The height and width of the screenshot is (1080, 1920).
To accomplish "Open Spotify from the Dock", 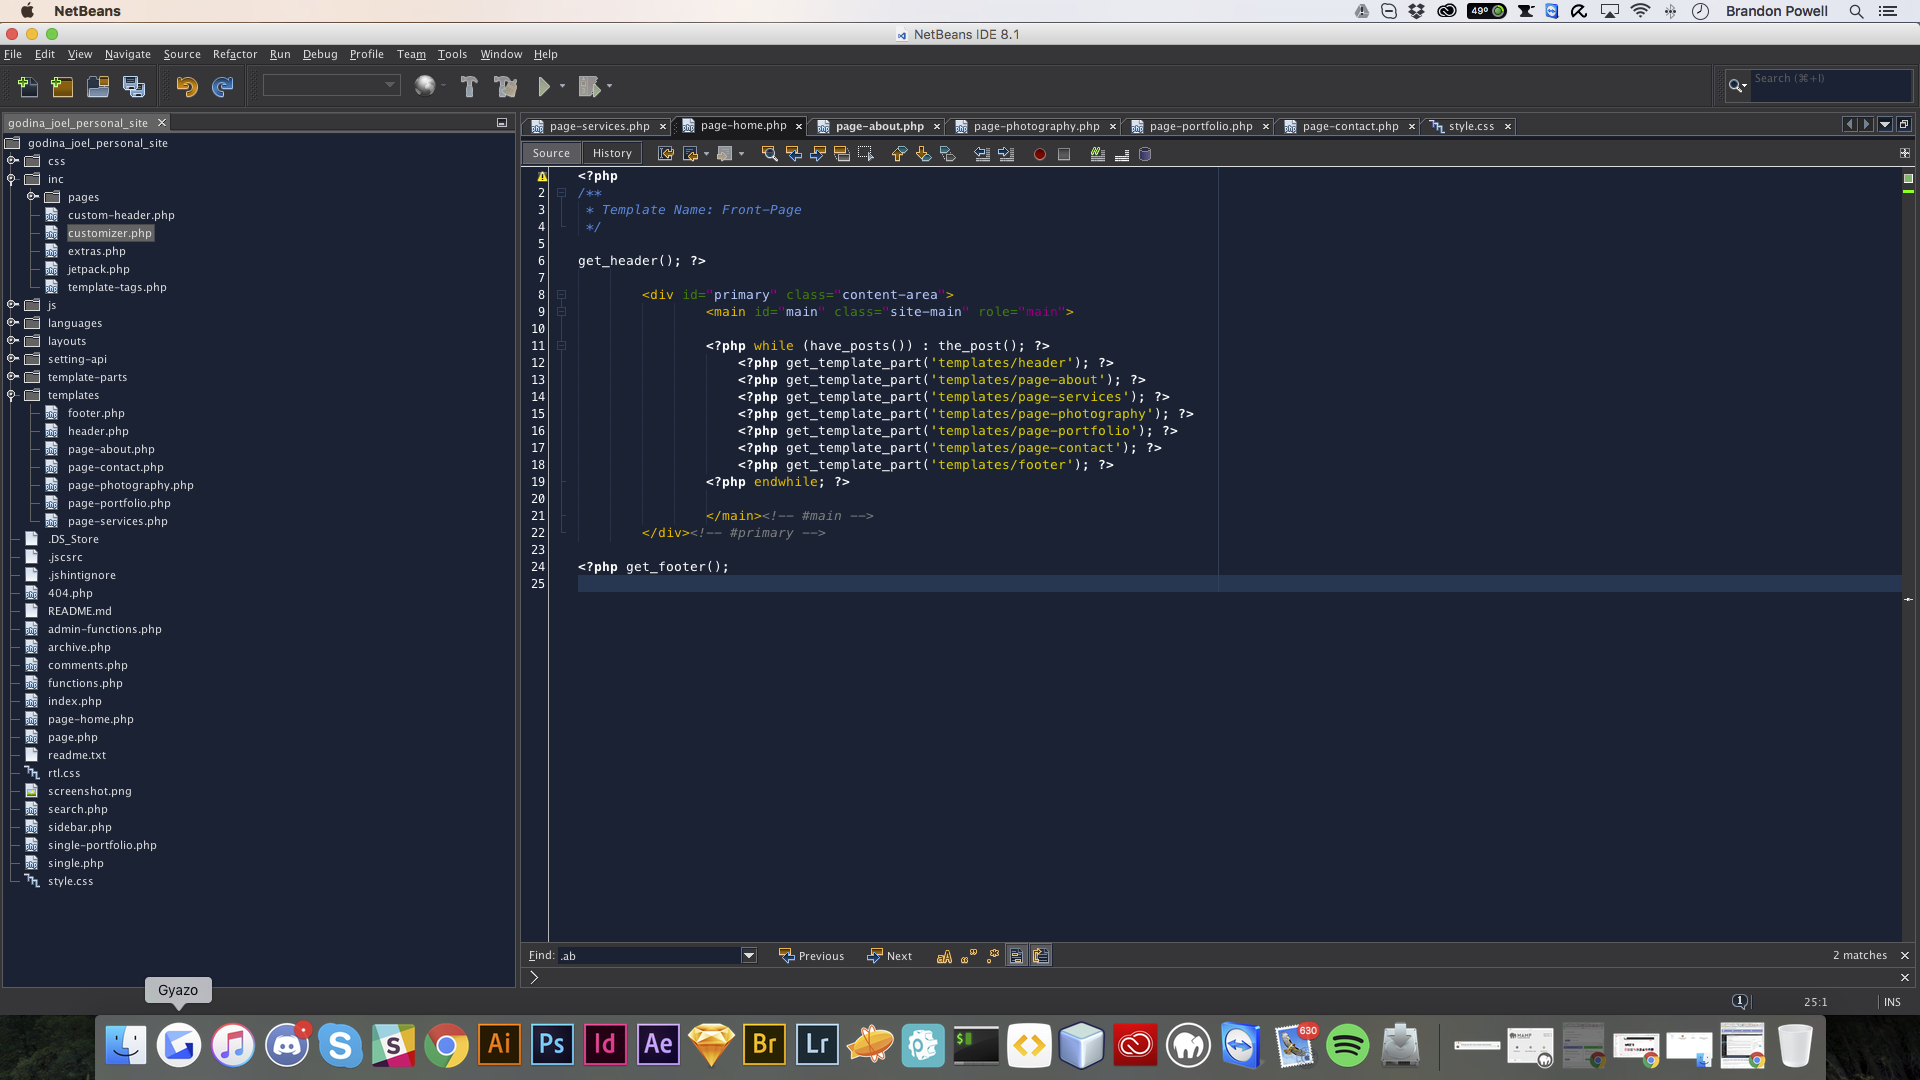I will click(1347, 1046).
